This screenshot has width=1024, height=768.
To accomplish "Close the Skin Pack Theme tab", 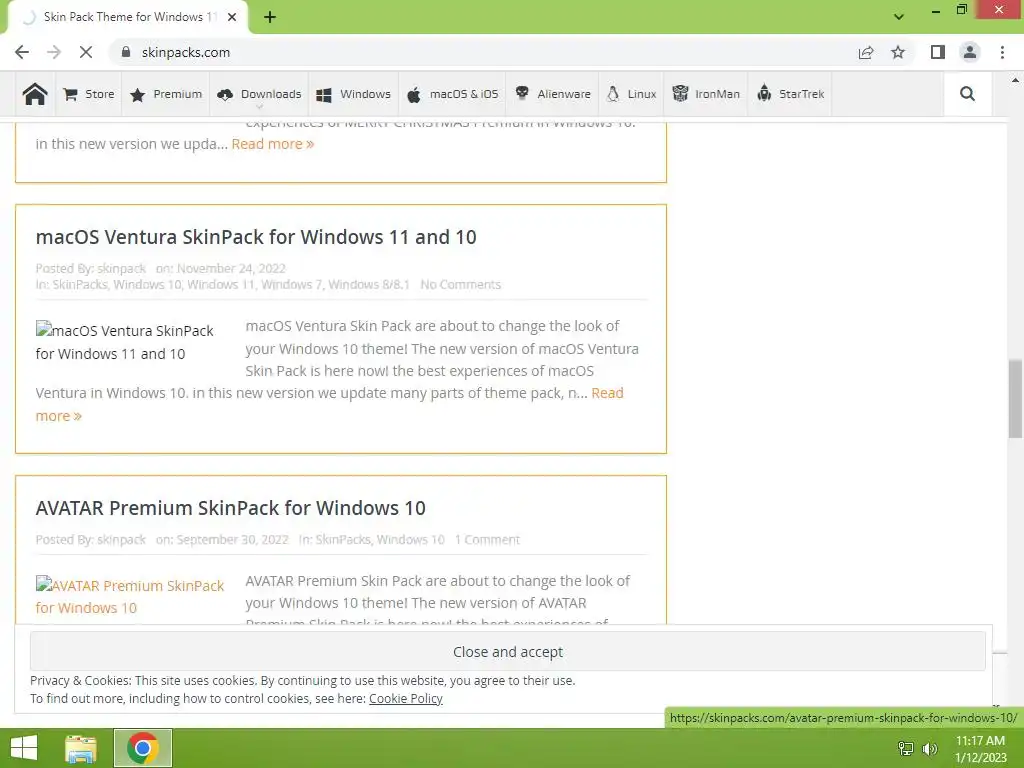I will (232, 17).
